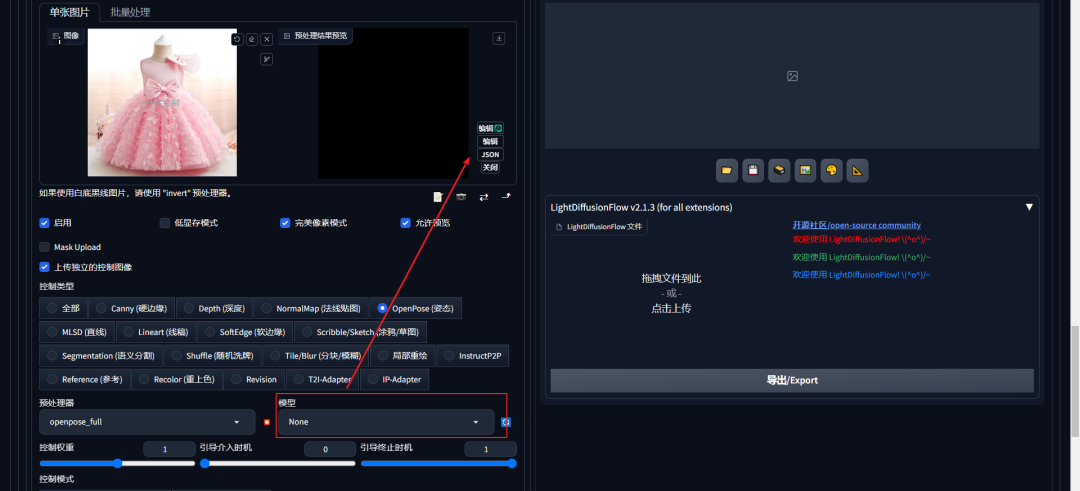Switch to the 单张图片 tab
1080x491 pixels.
(x=70, y=12)
